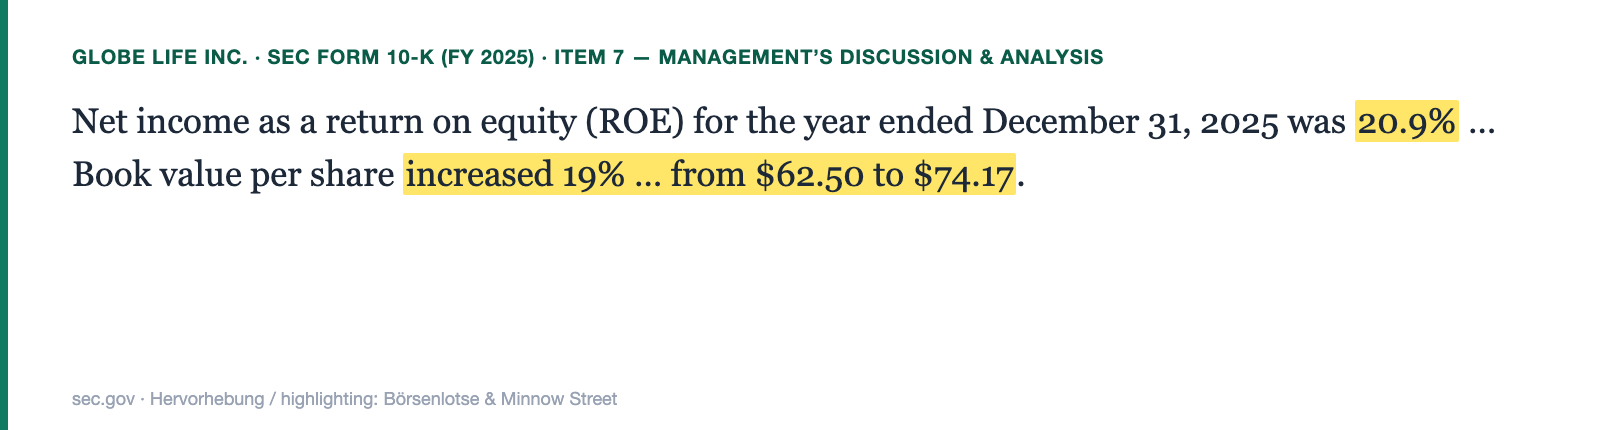Click the ellipsis after 20.9%
1600x430 pixels.
point(1482,122)
